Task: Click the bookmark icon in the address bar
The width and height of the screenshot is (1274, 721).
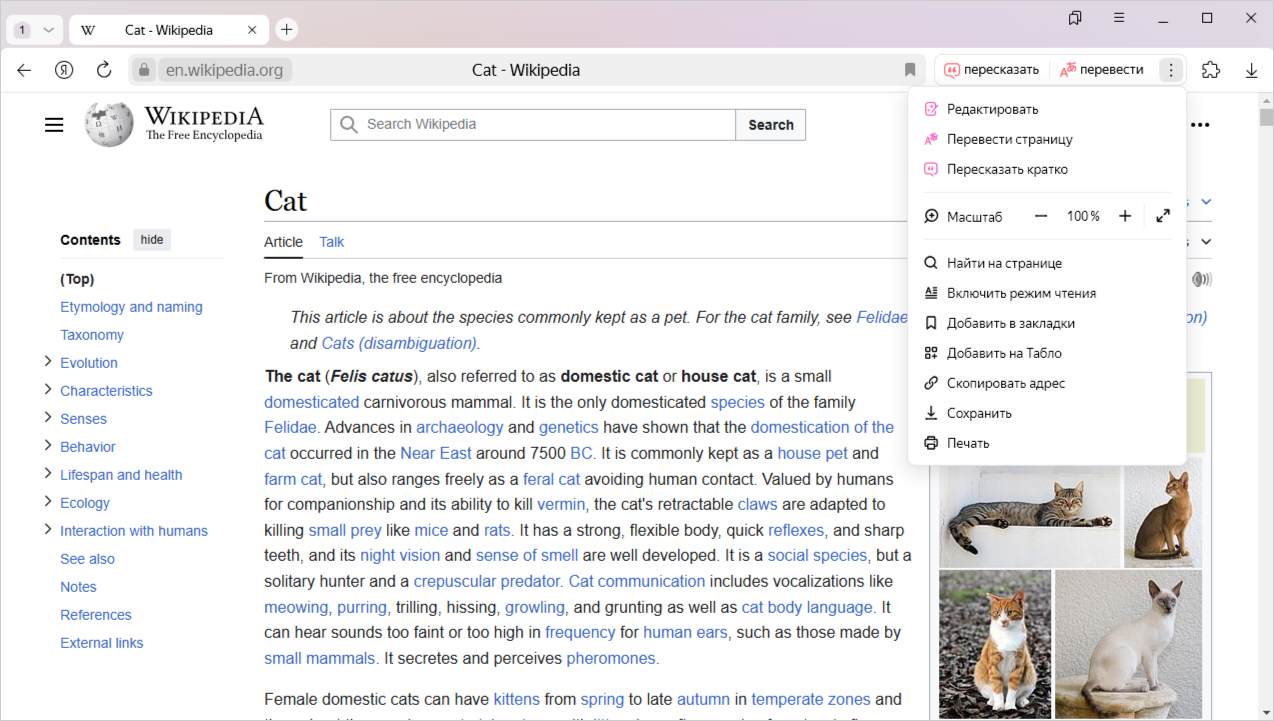Action: click(910, 70)
